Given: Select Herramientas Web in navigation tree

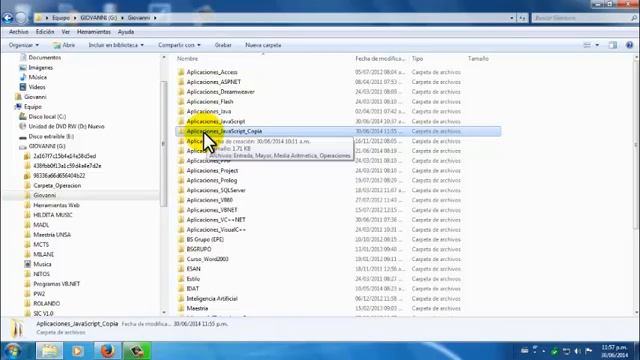Looking at the screenshot, I should pyautogui.click(x=56, y=205).
